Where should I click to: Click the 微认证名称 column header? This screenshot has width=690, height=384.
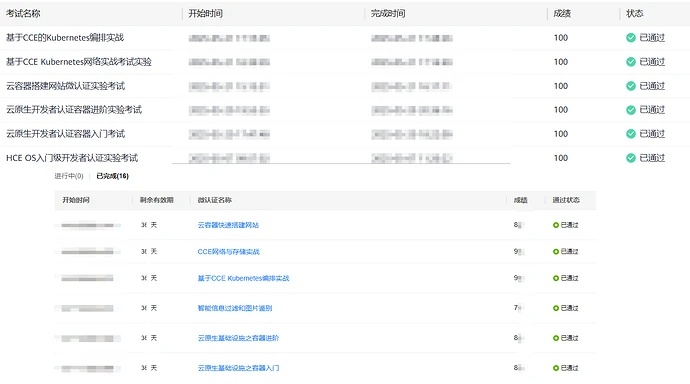coord(214,200)
